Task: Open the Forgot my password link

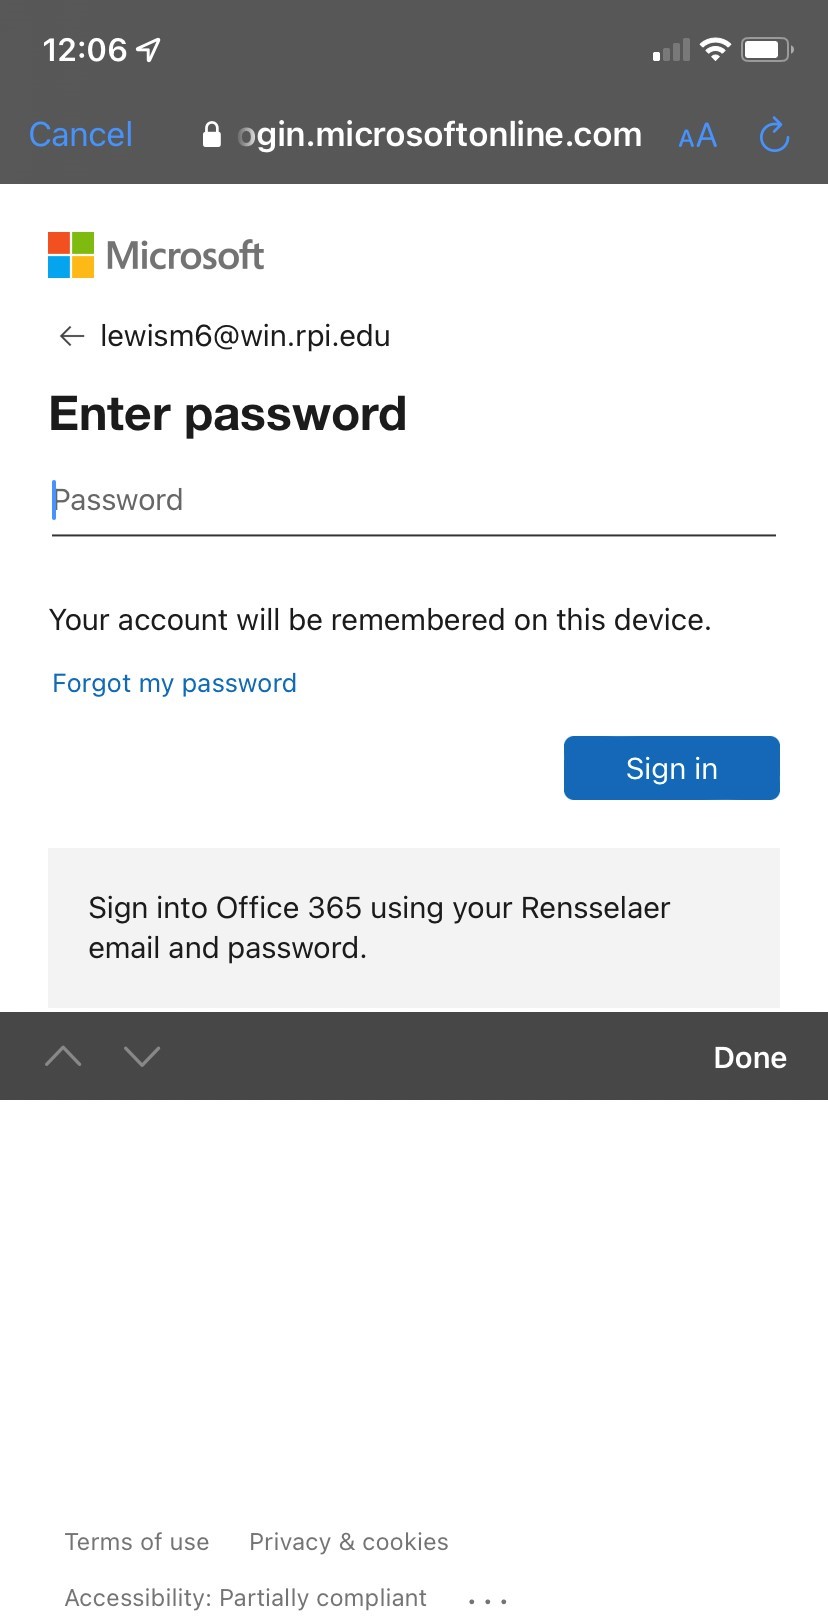Action: [174, 683]
